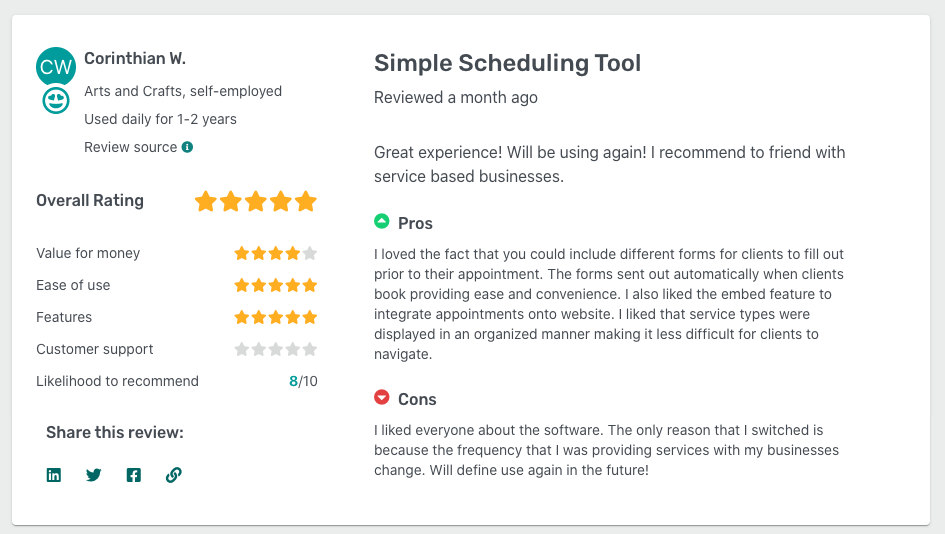Click the Simple Scheduling Tool review title

(507, 63)
